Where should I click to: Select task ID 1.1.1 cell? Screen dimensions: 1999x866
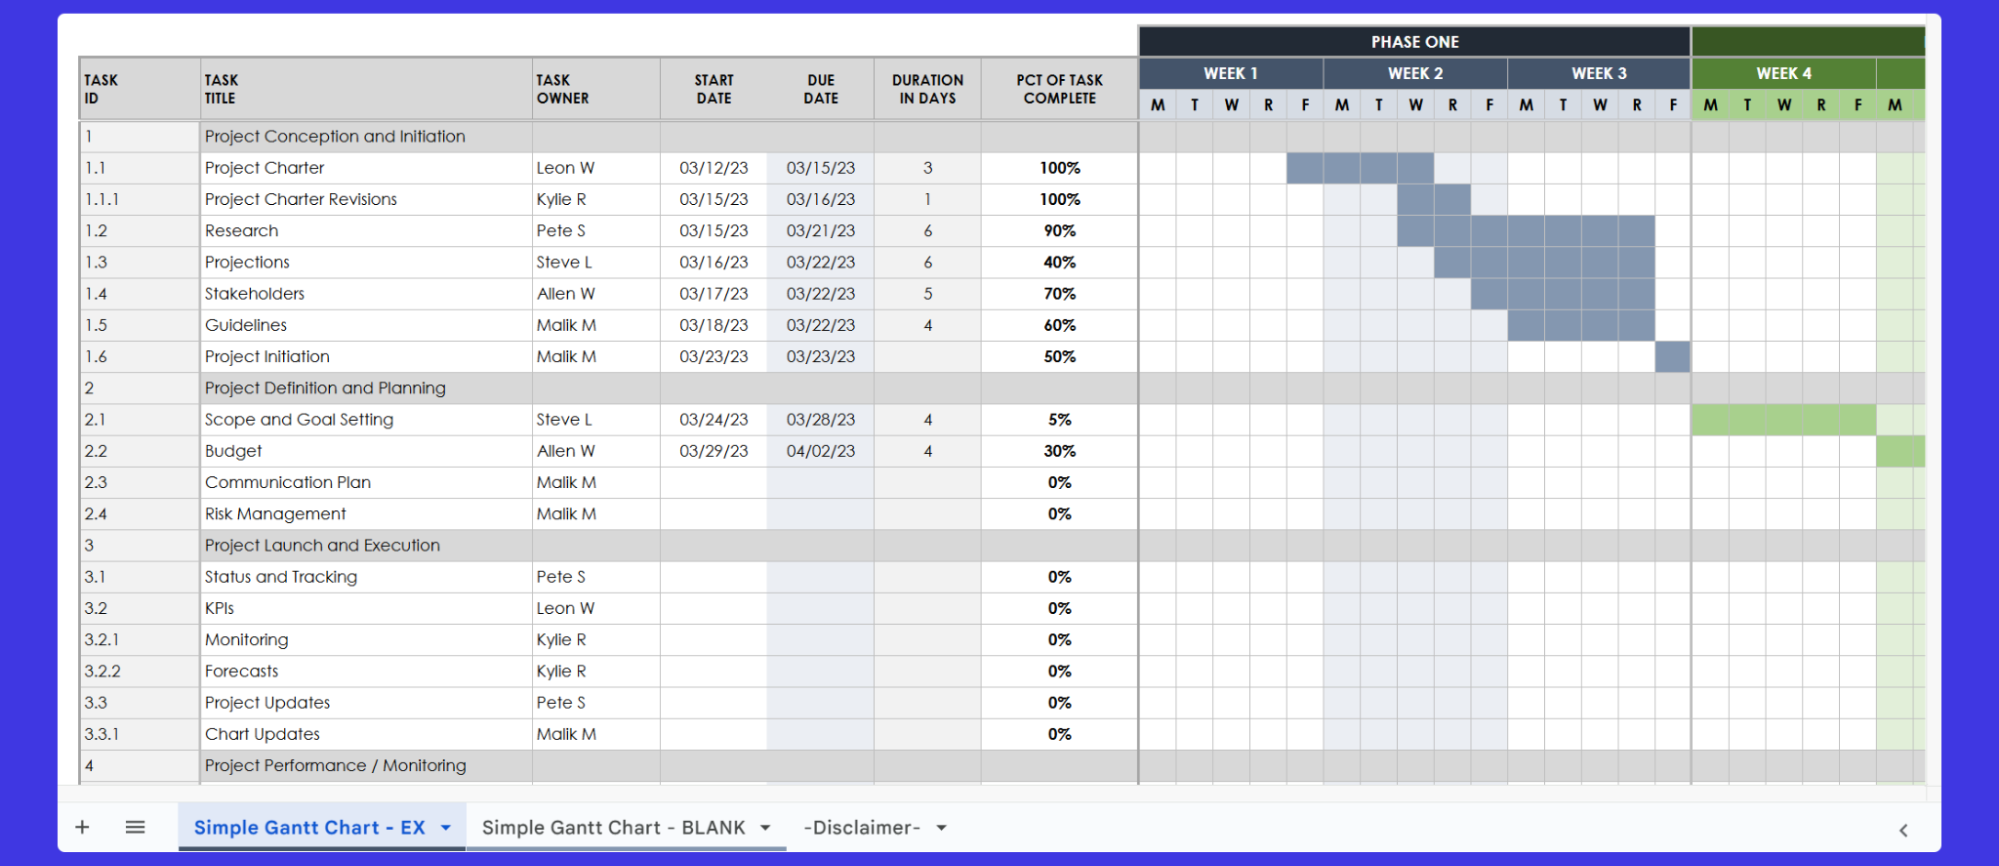tap(139, 199)
